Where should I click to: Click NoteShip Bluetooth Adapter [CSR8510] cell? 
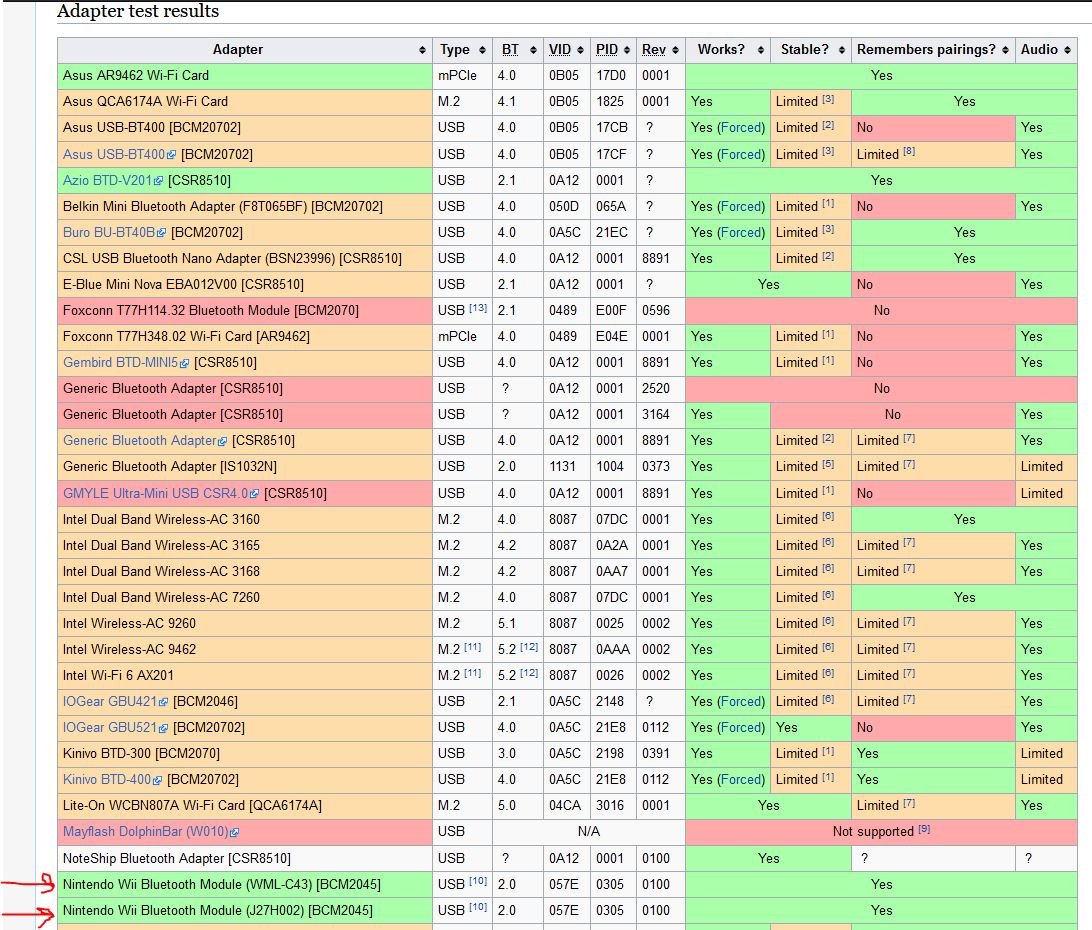[x=244, y=858]
